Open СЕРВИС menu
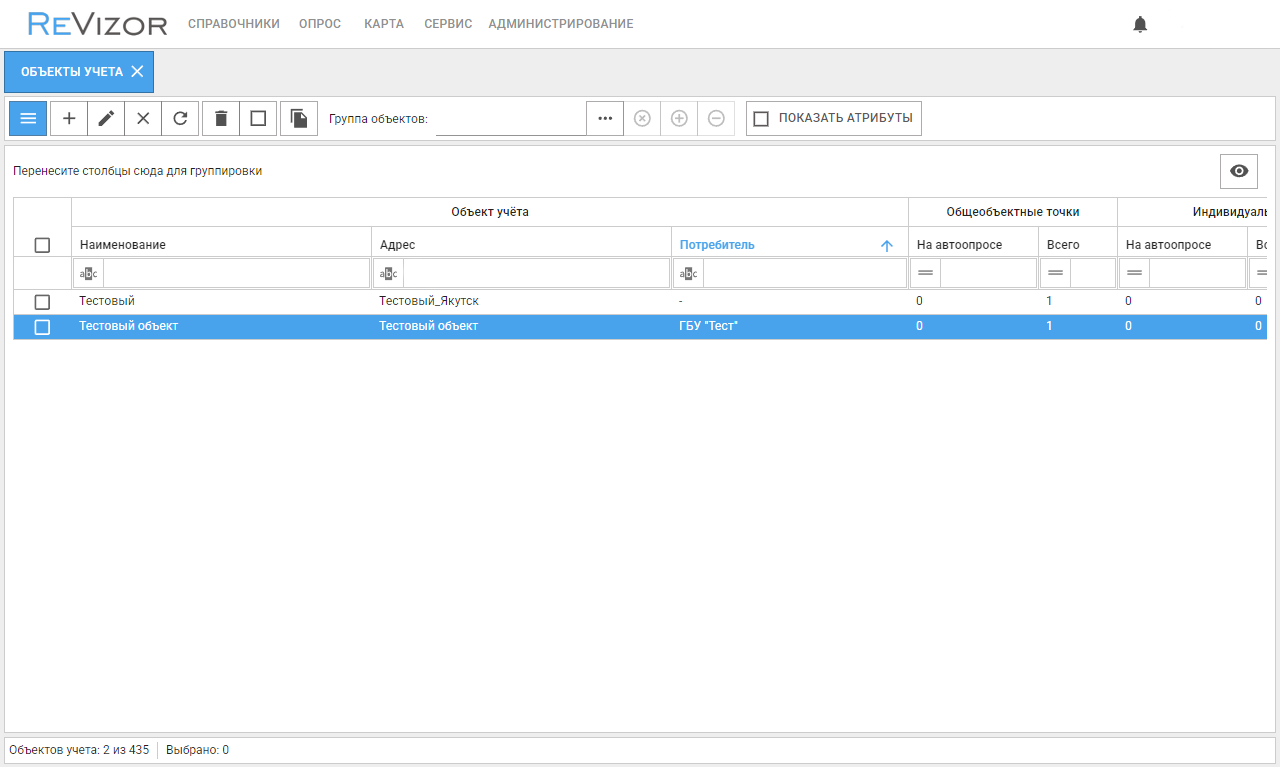Viewport: 1280px width, 767px height. [448, 24]
